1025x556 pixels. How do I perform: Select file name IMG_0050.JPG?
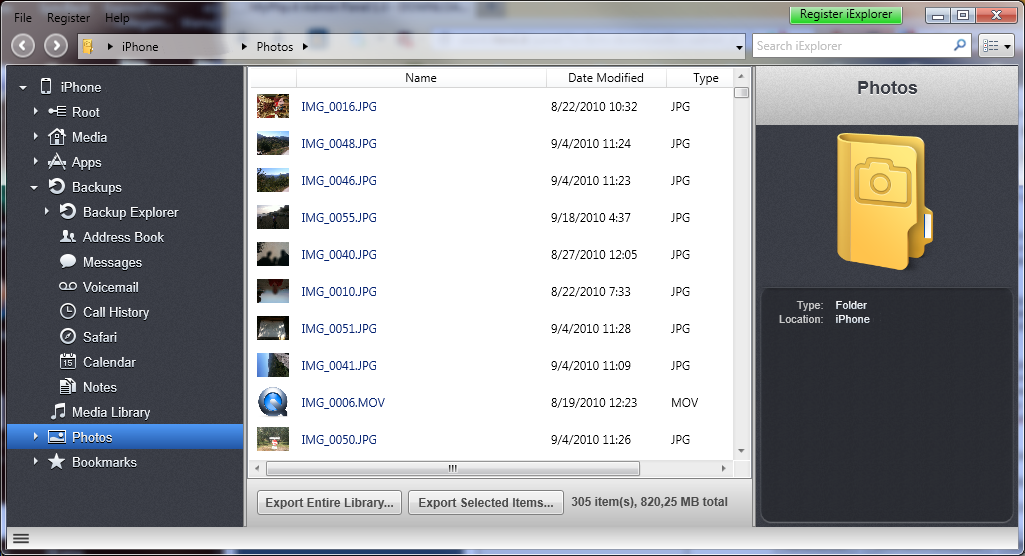click(339, 440)
